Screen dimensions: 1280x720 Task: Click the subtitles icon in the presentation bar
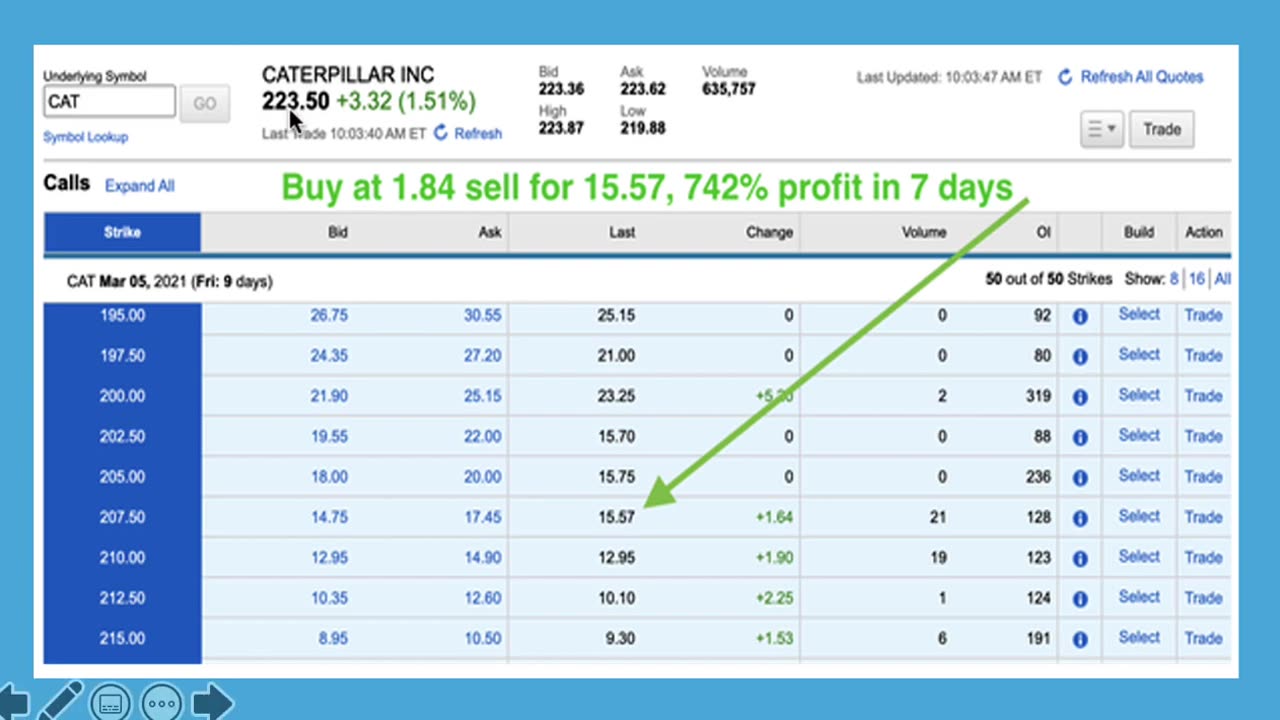pos(110,703)
